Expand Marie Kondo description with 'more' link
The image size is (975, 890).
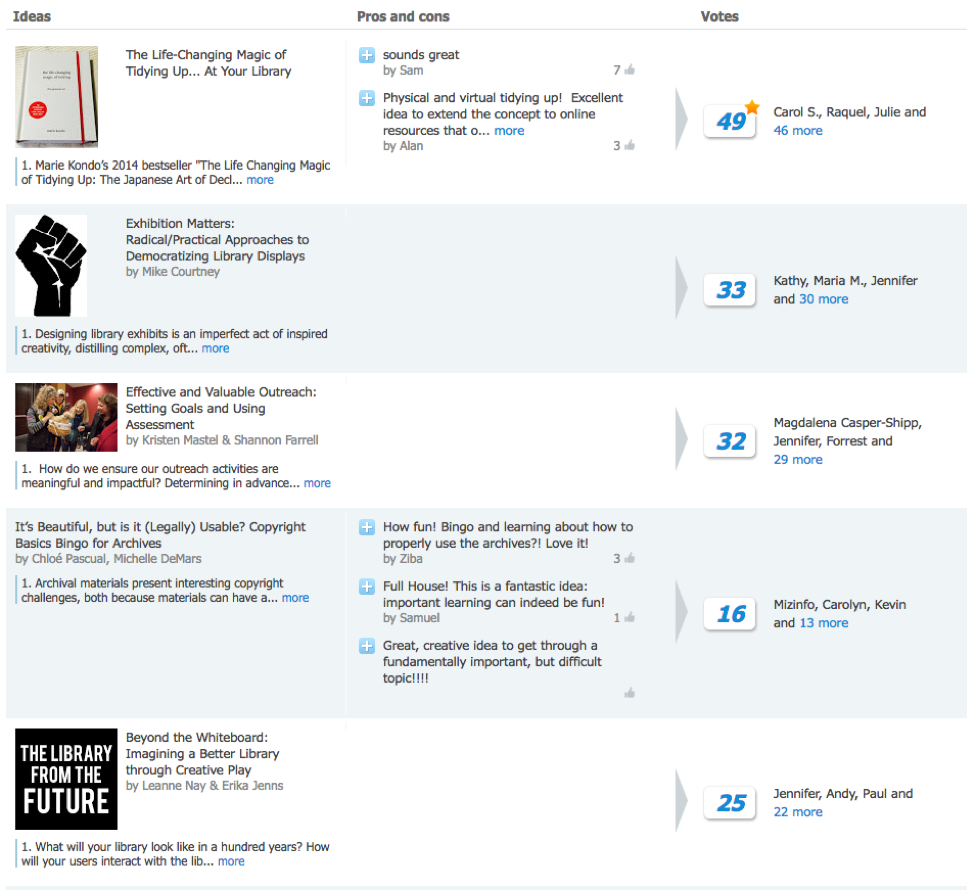[x=260, y=180]
